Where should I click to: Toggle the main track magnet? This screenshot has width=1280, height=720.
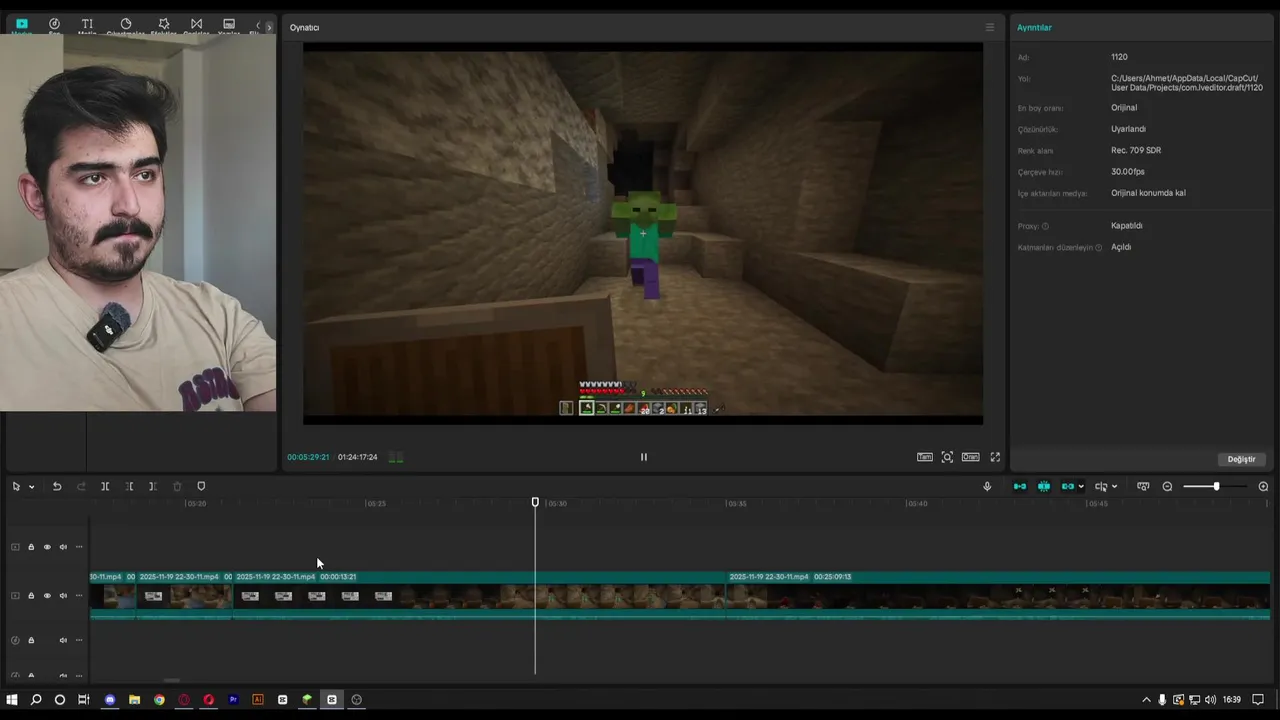click(1020, 487)
